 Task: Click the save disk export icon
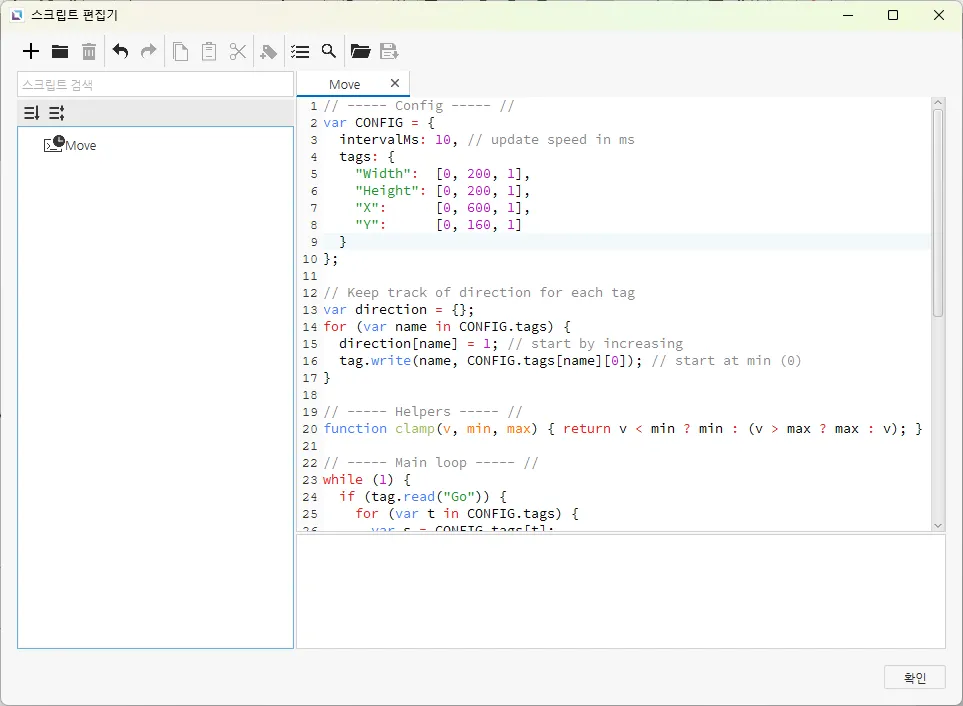[389, 51]
